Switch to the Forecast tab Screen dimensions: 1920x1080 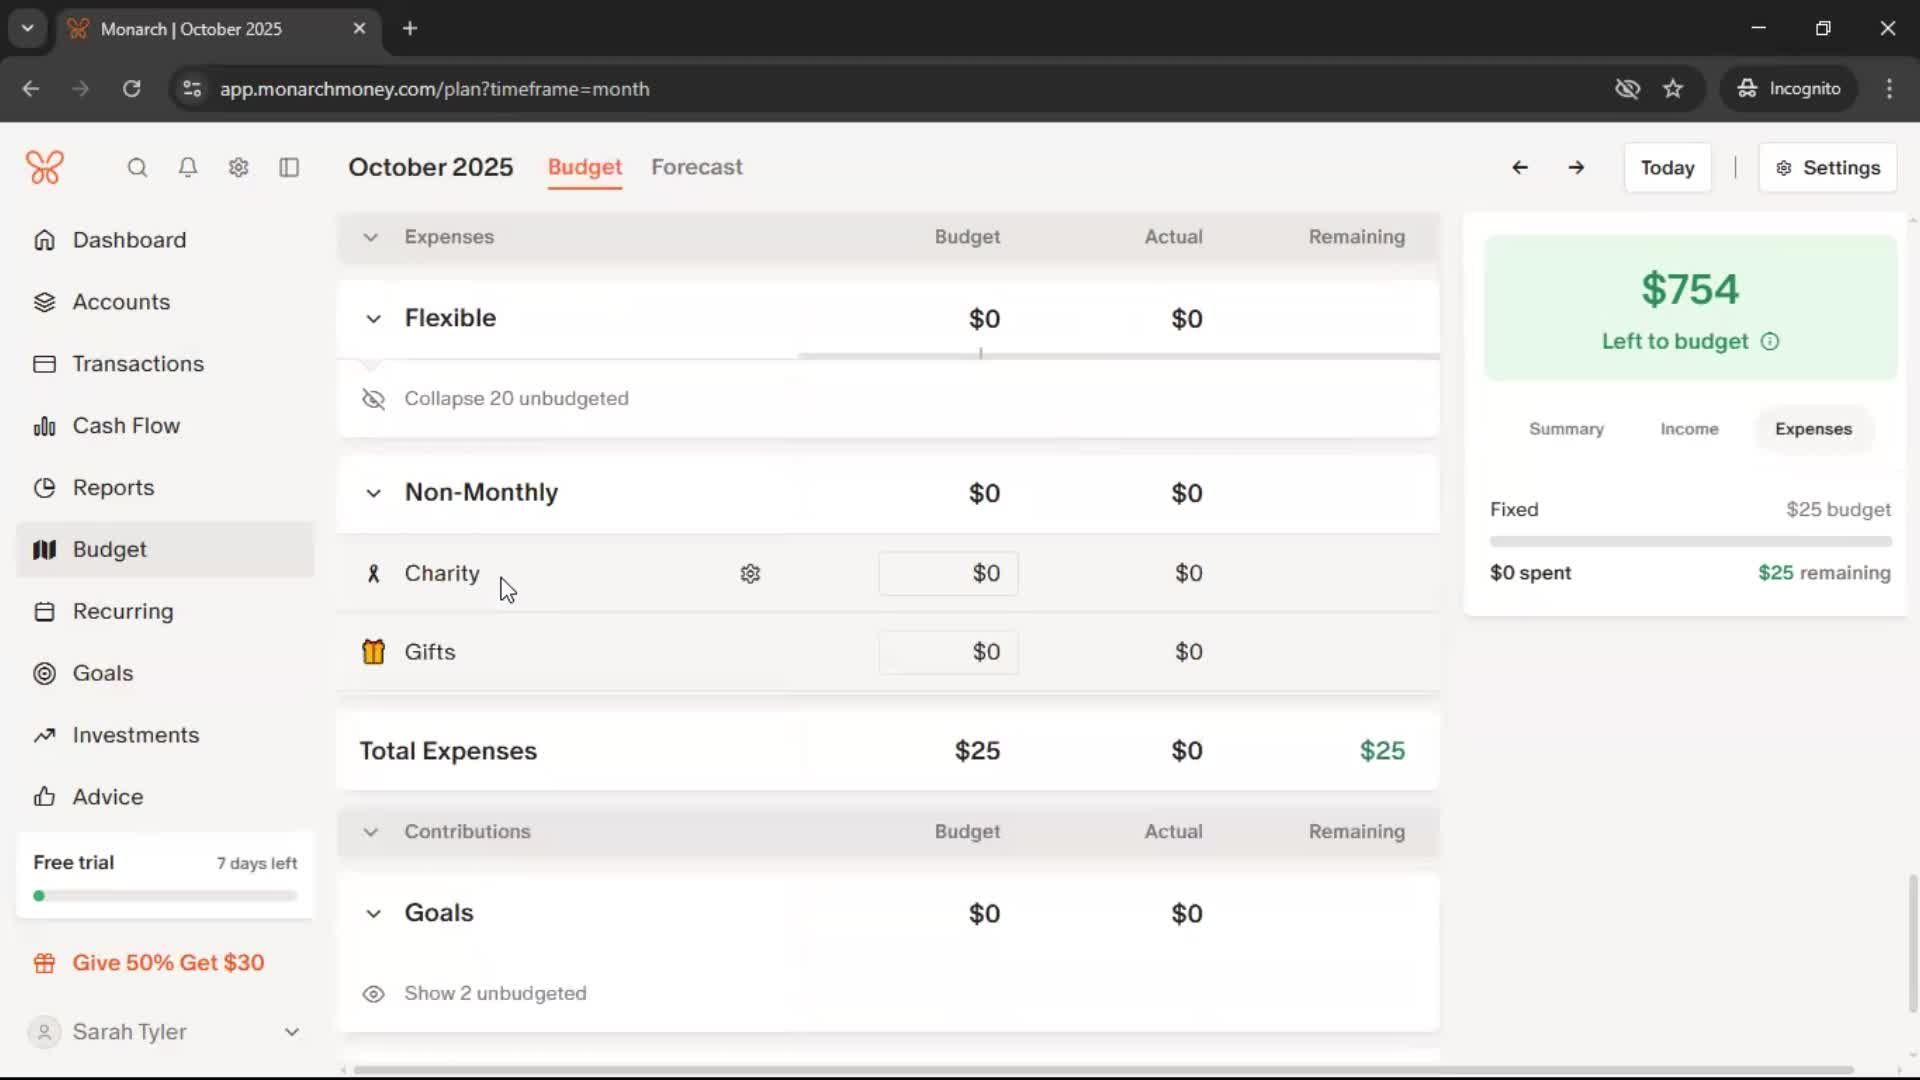(696, 167)
